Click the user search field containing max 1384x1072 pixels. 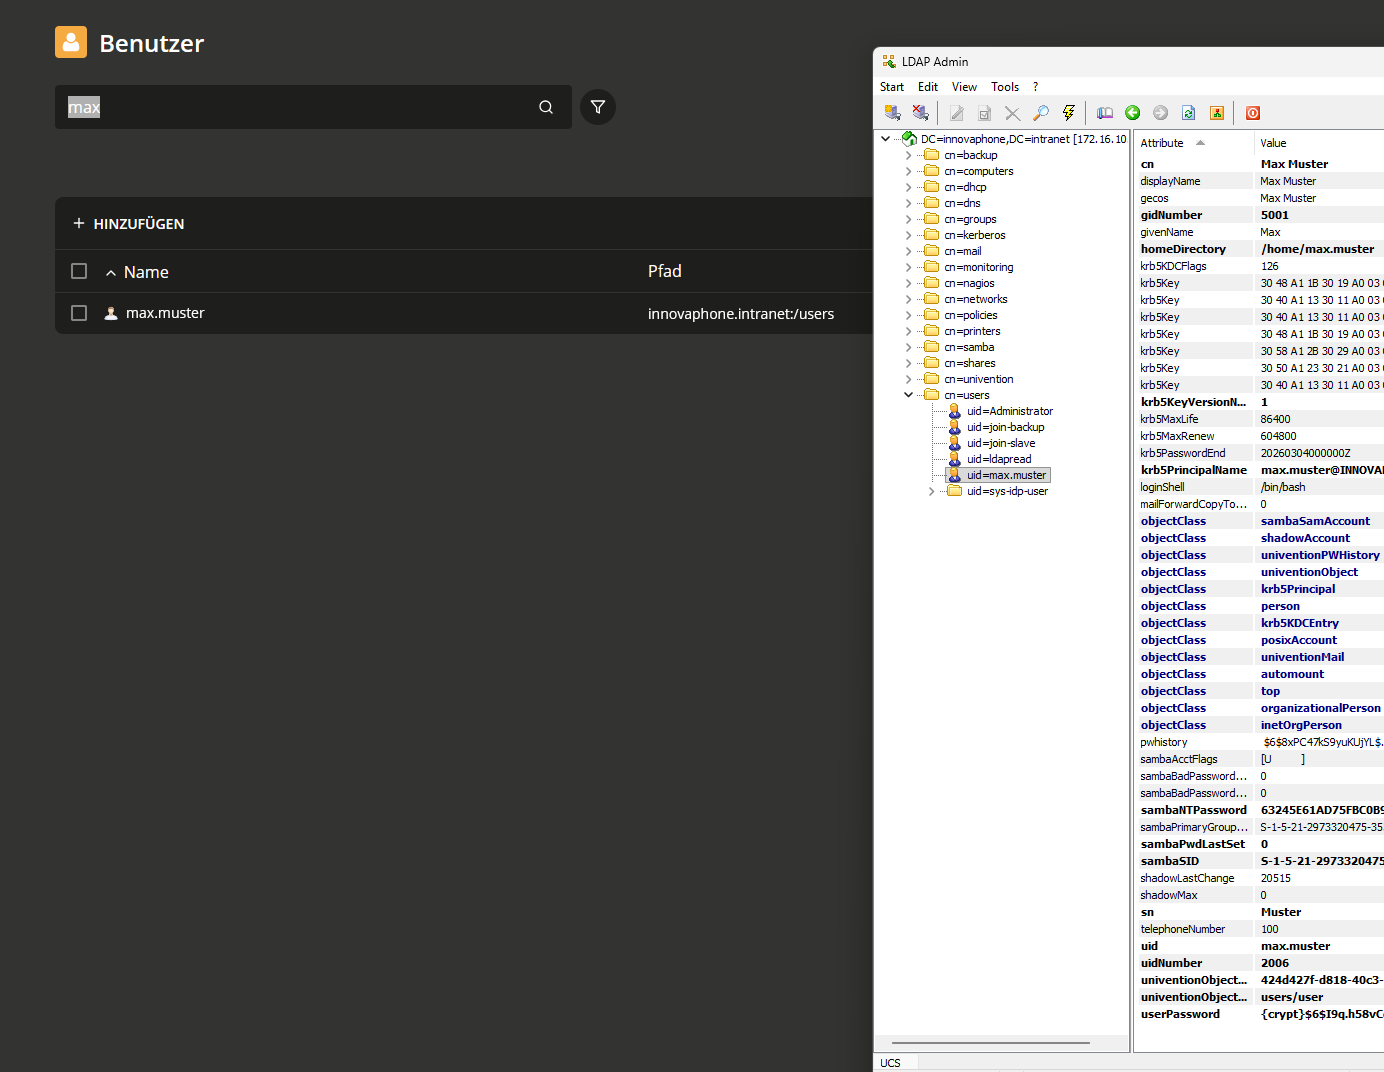point(300,107)
